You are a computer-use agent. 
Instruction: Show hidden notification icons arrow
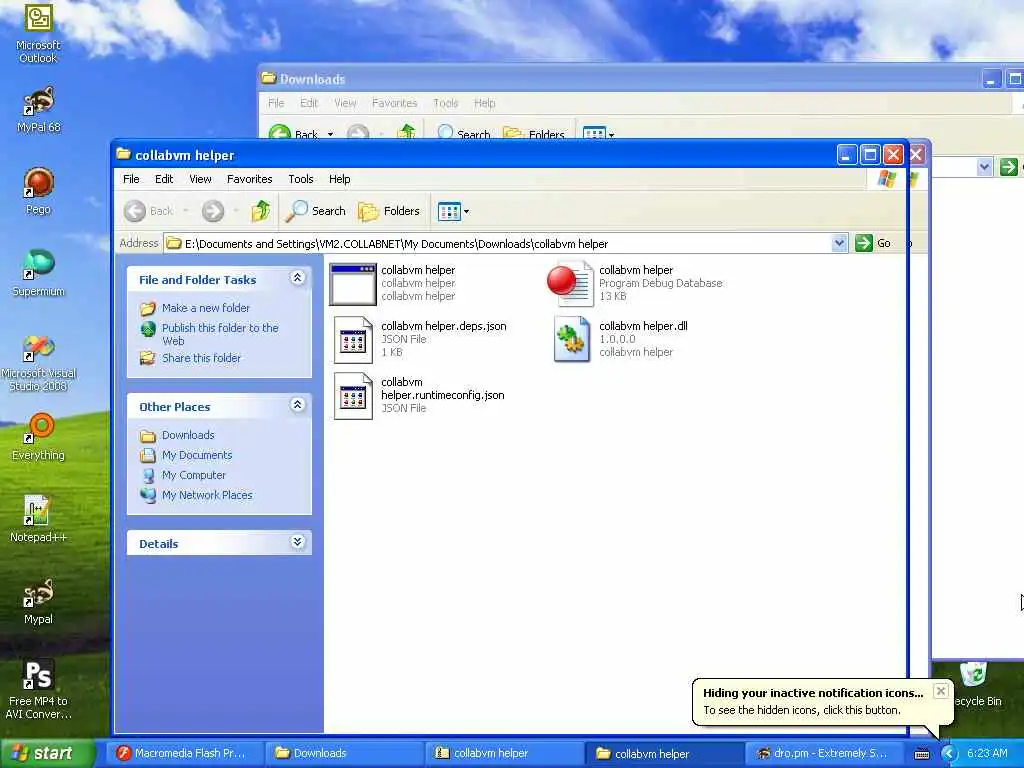949,753
